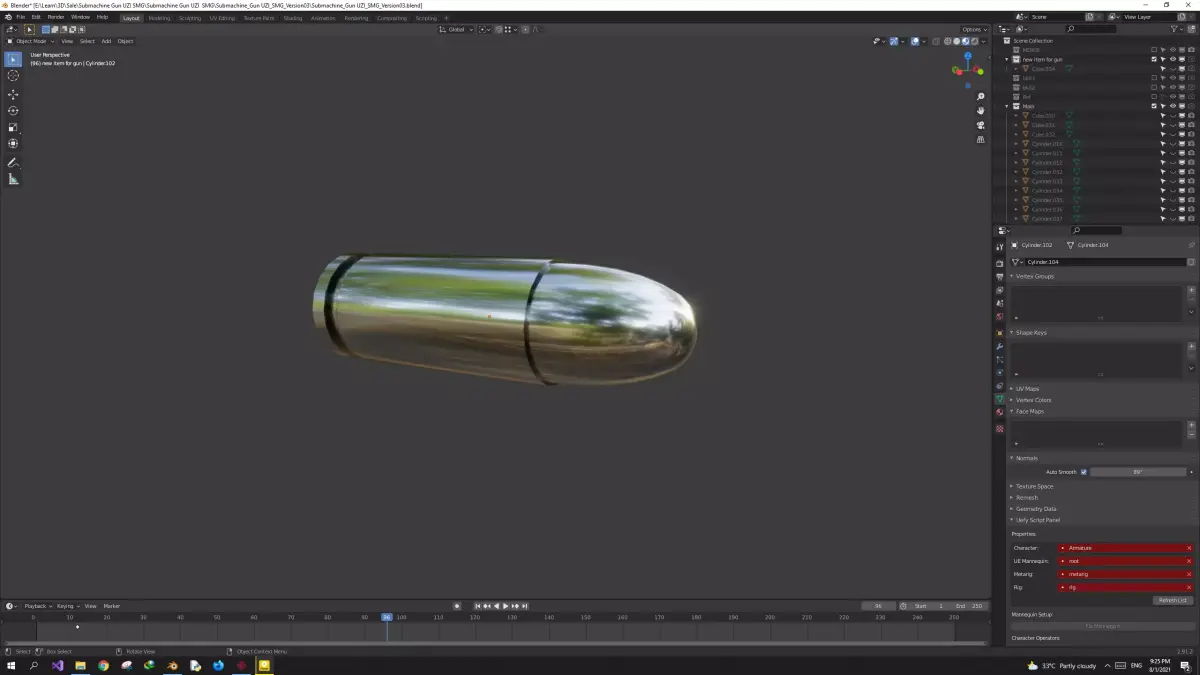Open the Object Data green triangle tab
1200x675 pixels.
999,399
